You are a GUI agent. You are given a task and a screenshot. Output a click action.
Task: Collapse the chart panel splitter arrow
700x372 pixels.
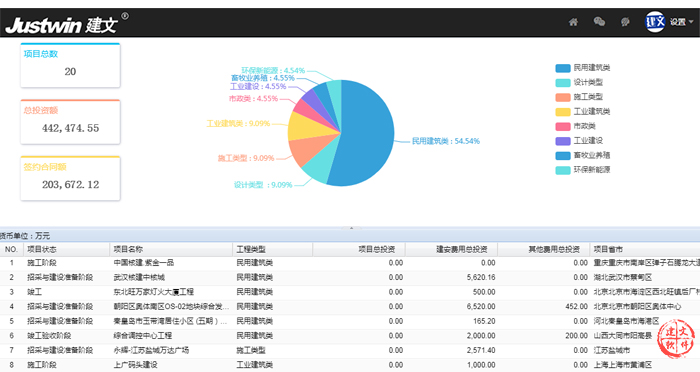click(x=351, y=228)
